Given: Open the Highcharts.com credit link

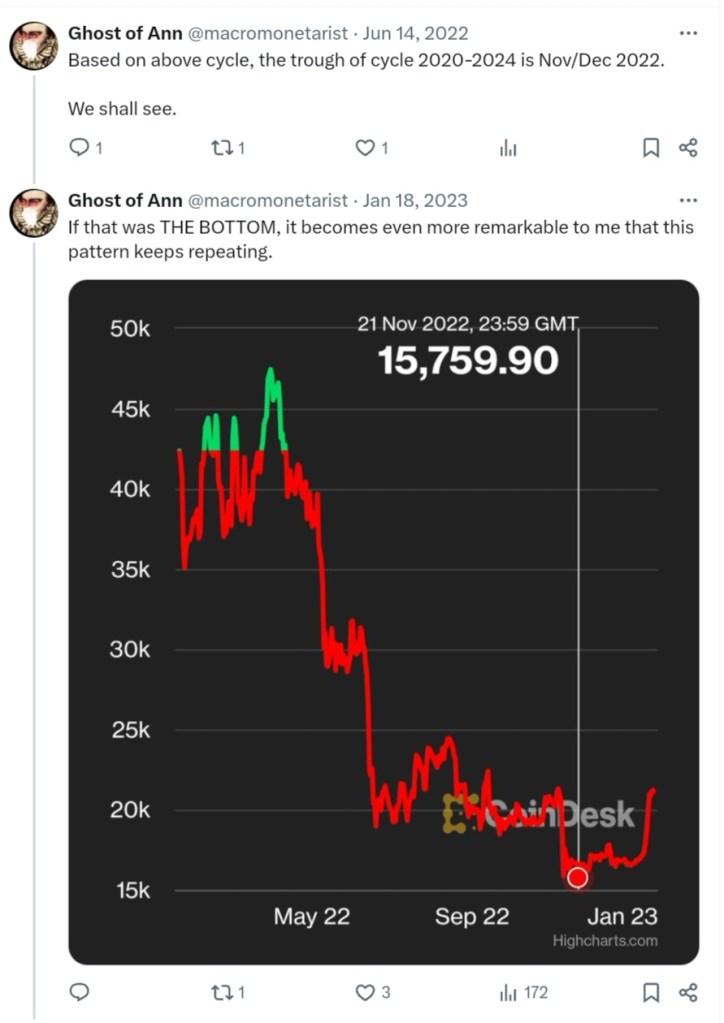Looking at the screenshot, I should coord(605,940).
